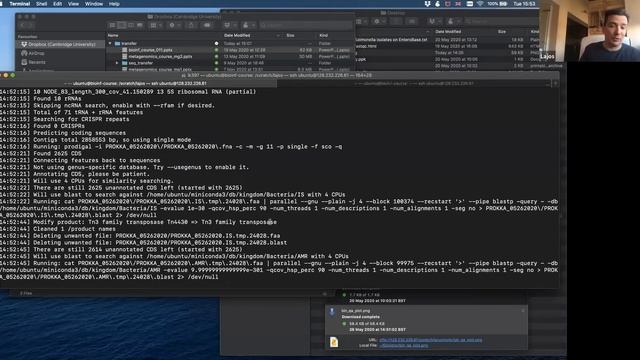Sort by Date Modified in Dropbox Finder window
Viewport: 640px width, 360px height.
pos(237,36)
